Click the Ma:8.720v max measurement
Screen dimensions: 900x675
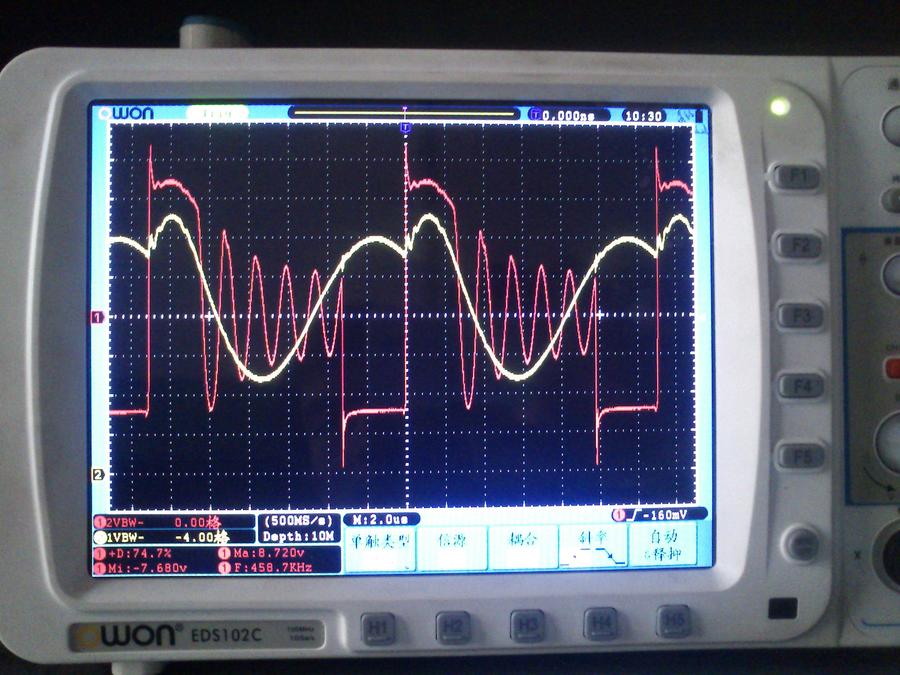(261, 553)
